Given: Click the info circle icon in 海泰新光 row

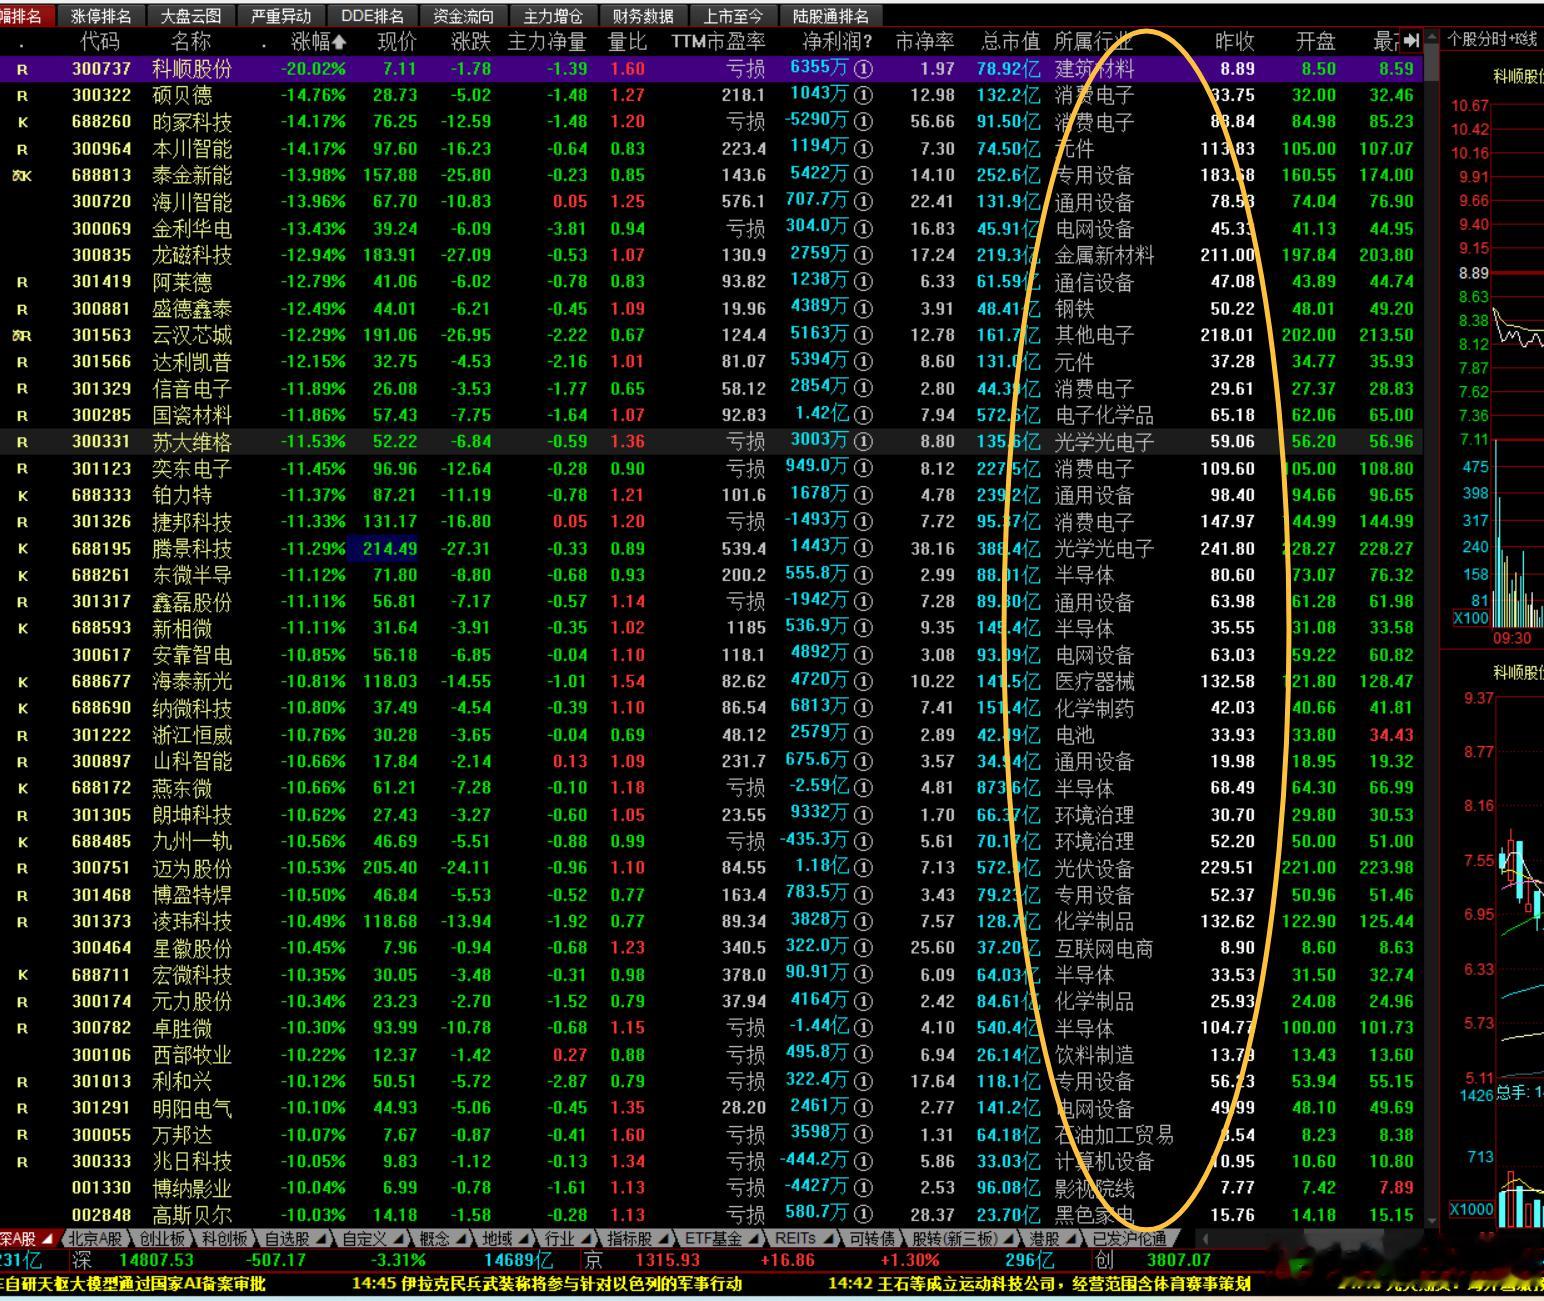Looking at the screenshot, I should 863,681.
